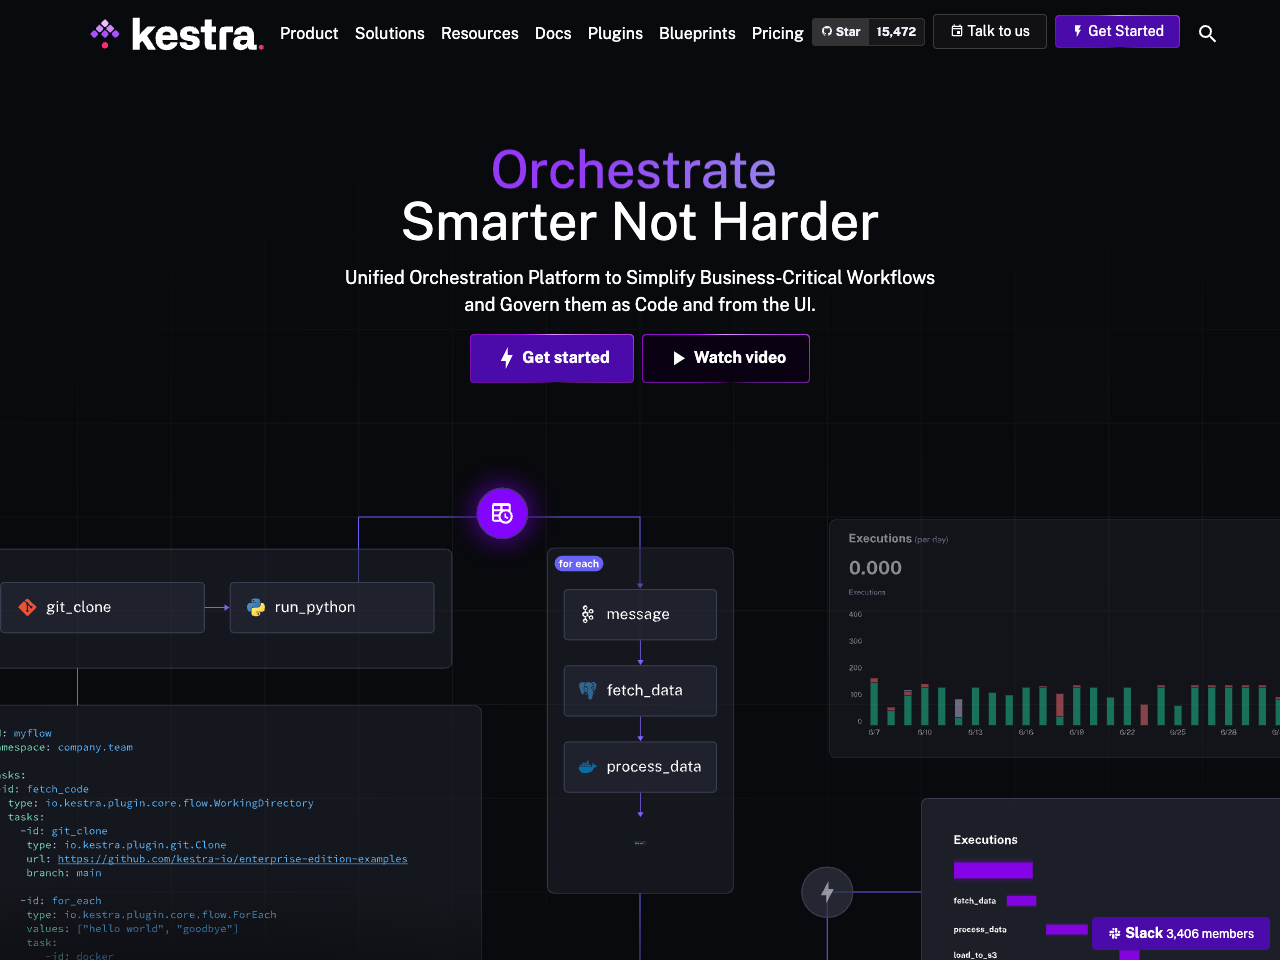Select the process_data task node
This screenshot has height=960, width=1280.
click(x=640, y=767)
